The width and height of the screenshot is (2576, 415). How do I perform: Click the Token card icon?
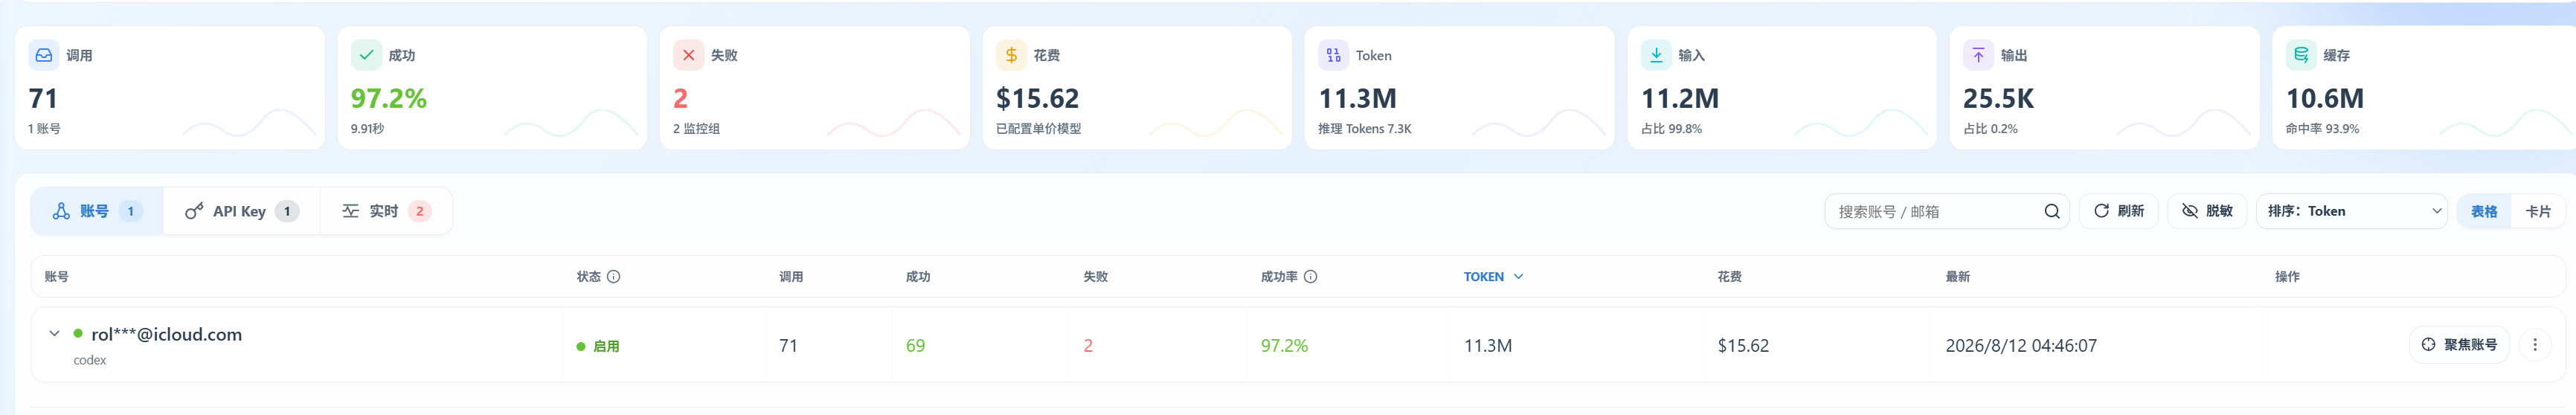[1333, 55]
